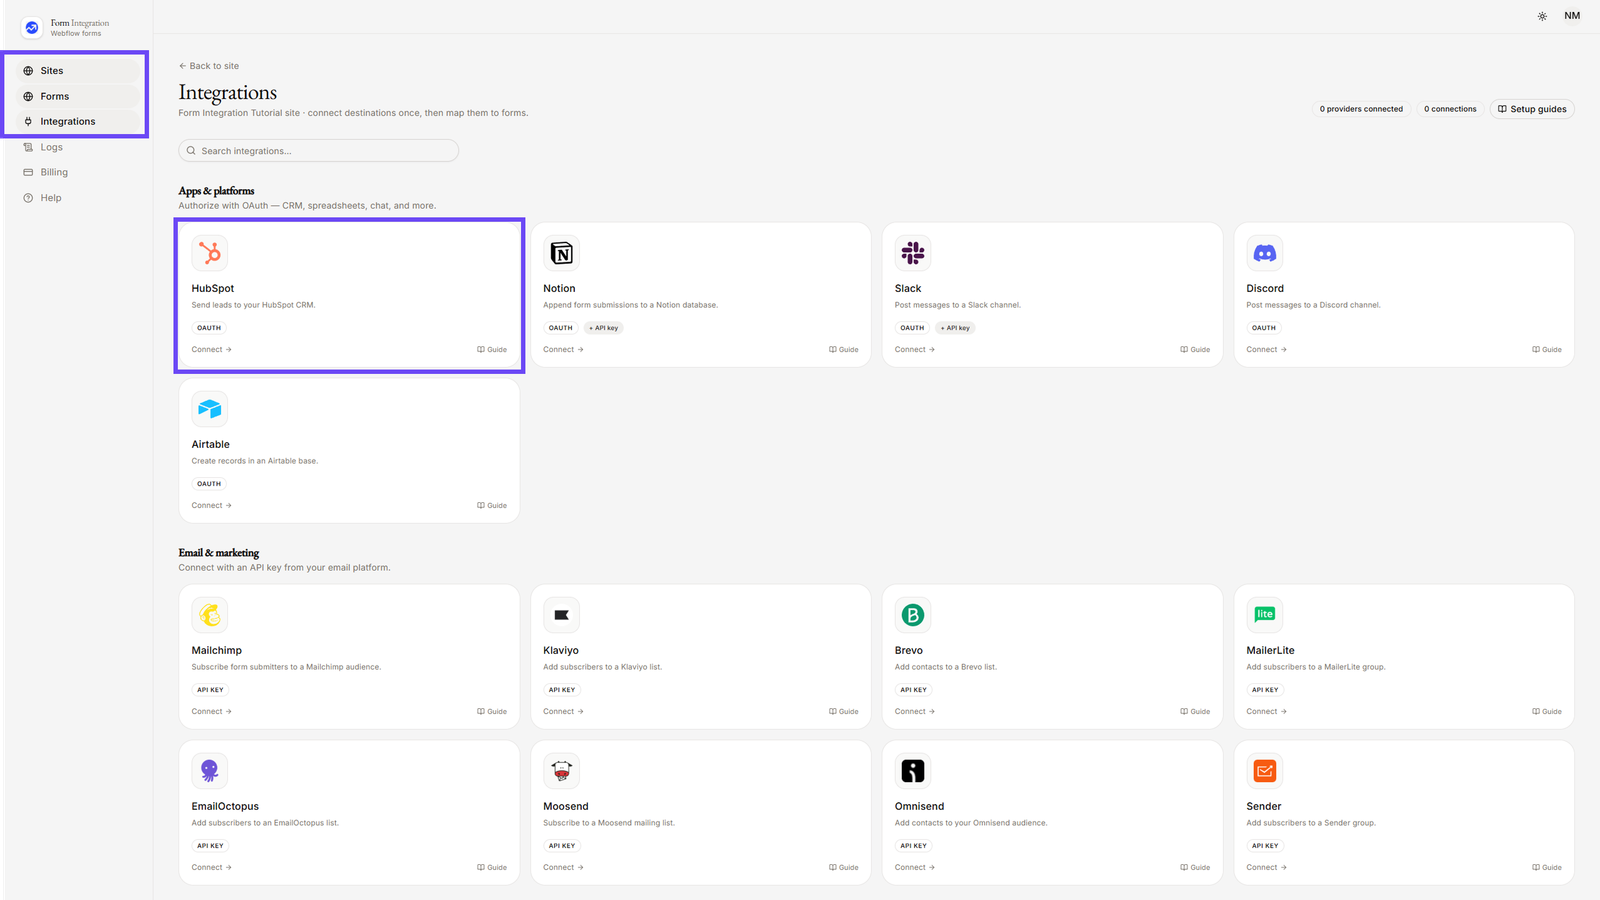The image size is (1600, 900).
Task: Open the Guide for MailerLite
Action: (1547, 712)
